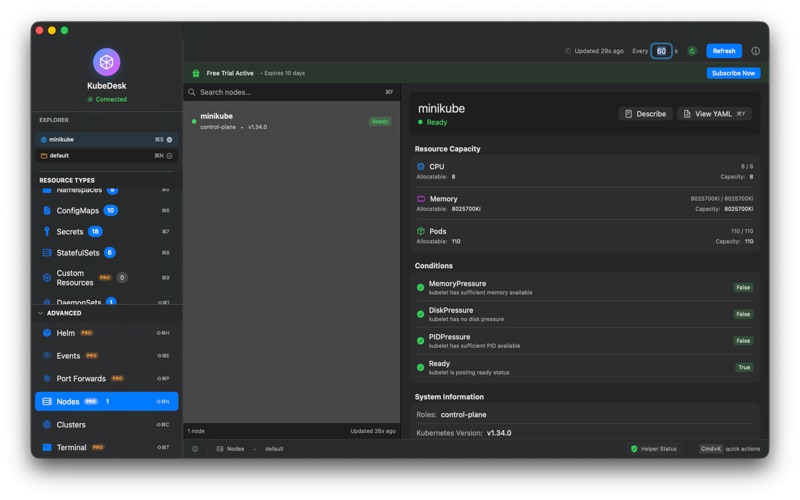800x500 pixels.
Task: Click the '1 node' footer text
Action: pos(196,431)
